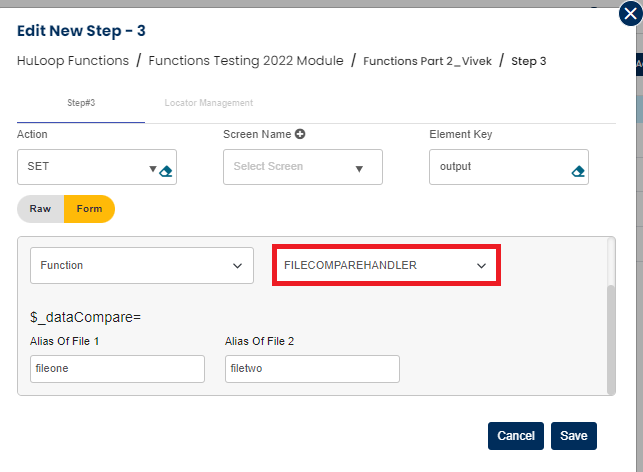Open the Function type dropdown
Image resolution: width=643 pixels, height=472 pixels.
click(x=140, y=266)
